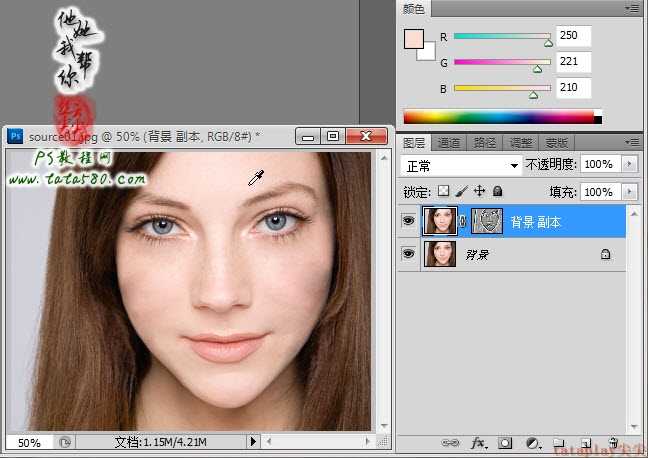648x458 pixels.
Task: Lock all layer attributes
Action: (x=498, y=191)
